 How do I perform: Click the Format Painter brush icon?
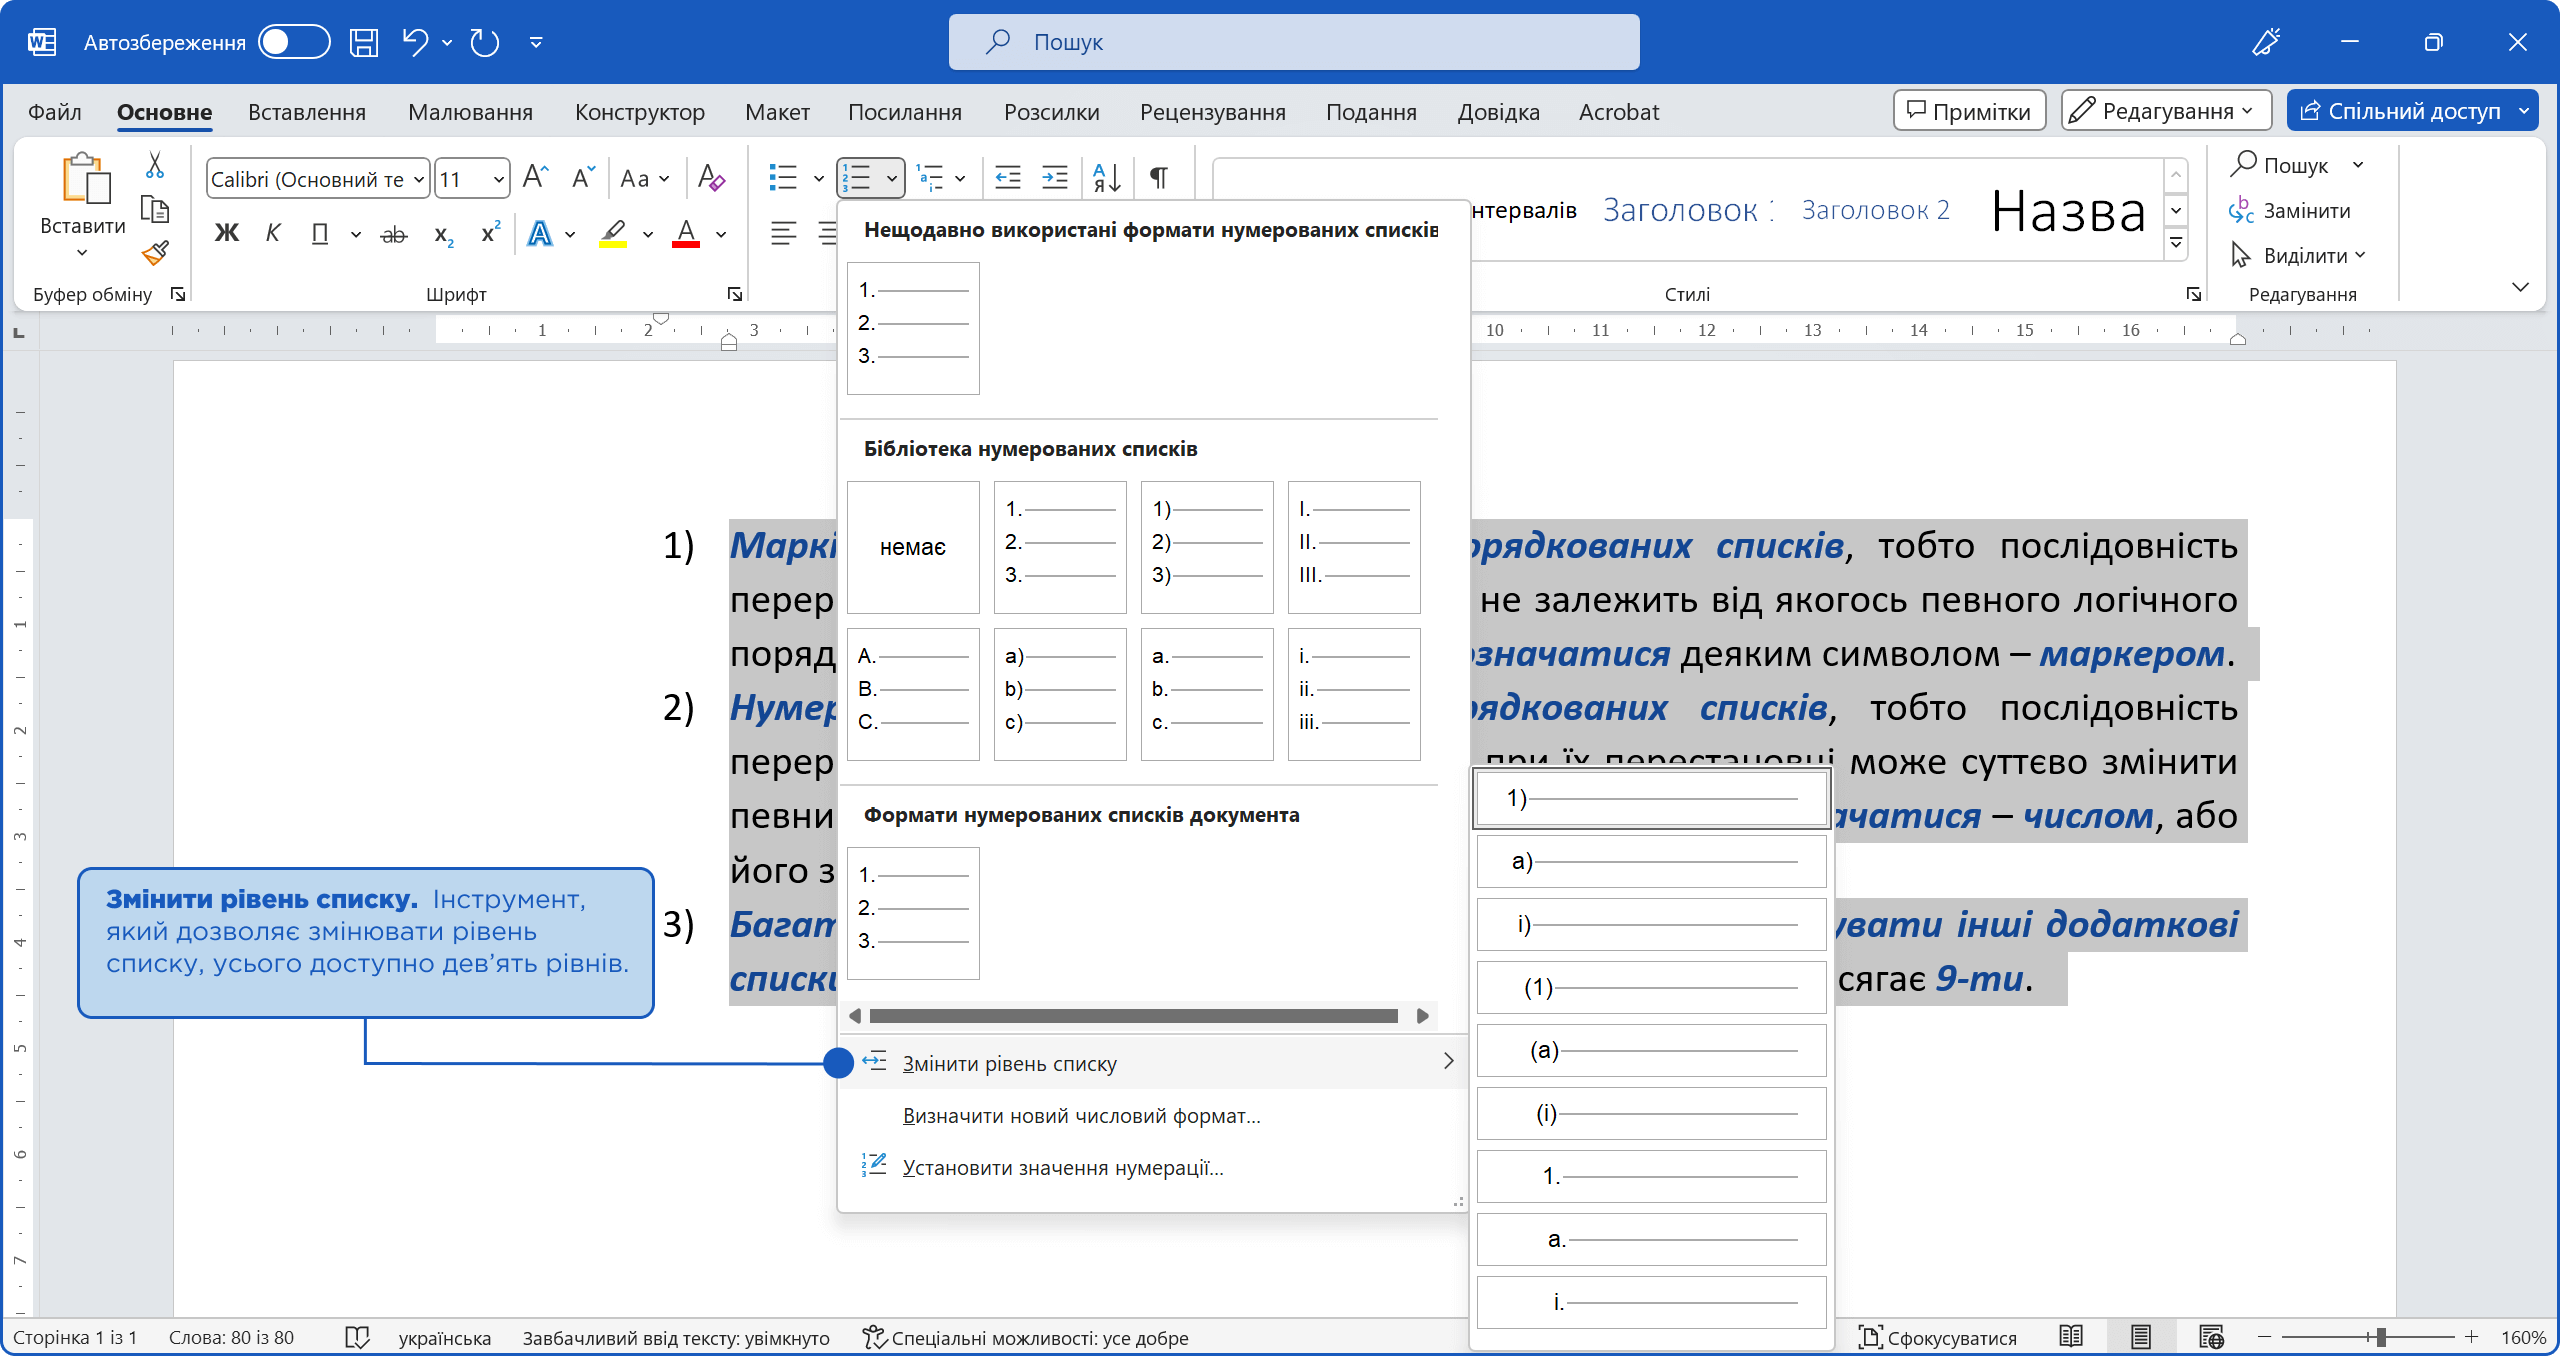[155, 253]
